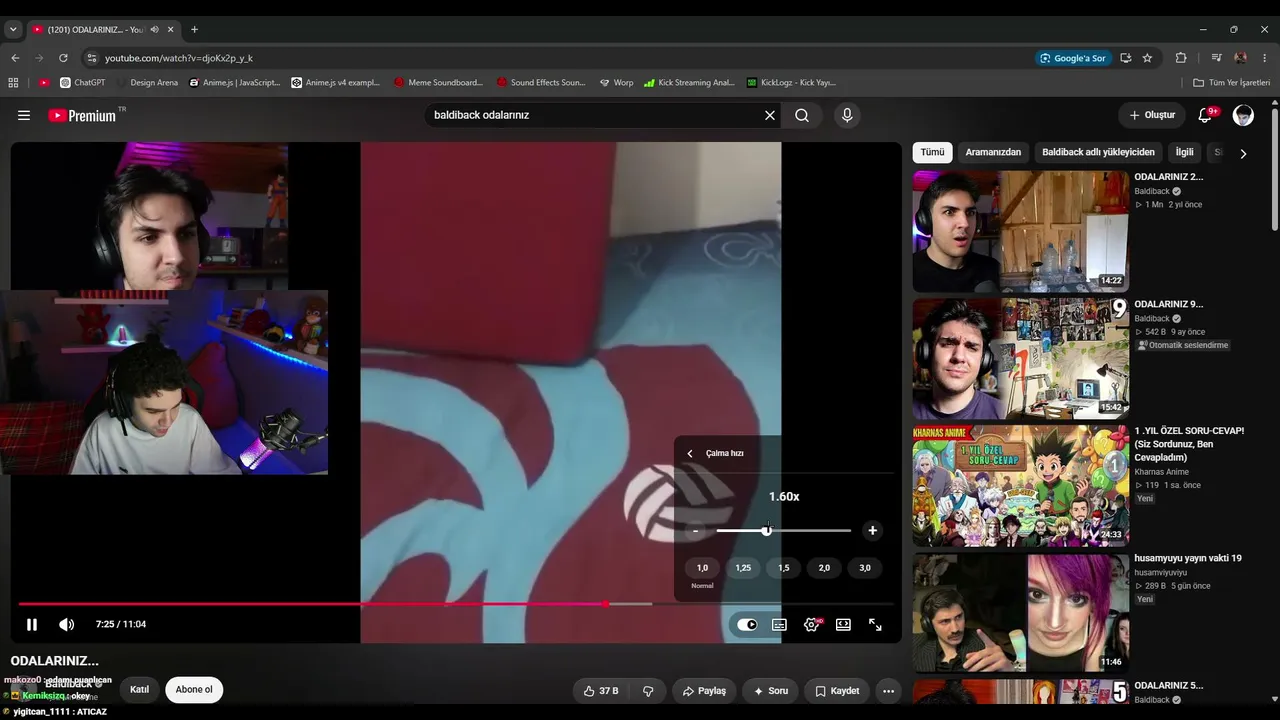Select the Aramanızdan filter chip
The height and width of the screenshot is (720, 1280).
[x=993, y=152]
